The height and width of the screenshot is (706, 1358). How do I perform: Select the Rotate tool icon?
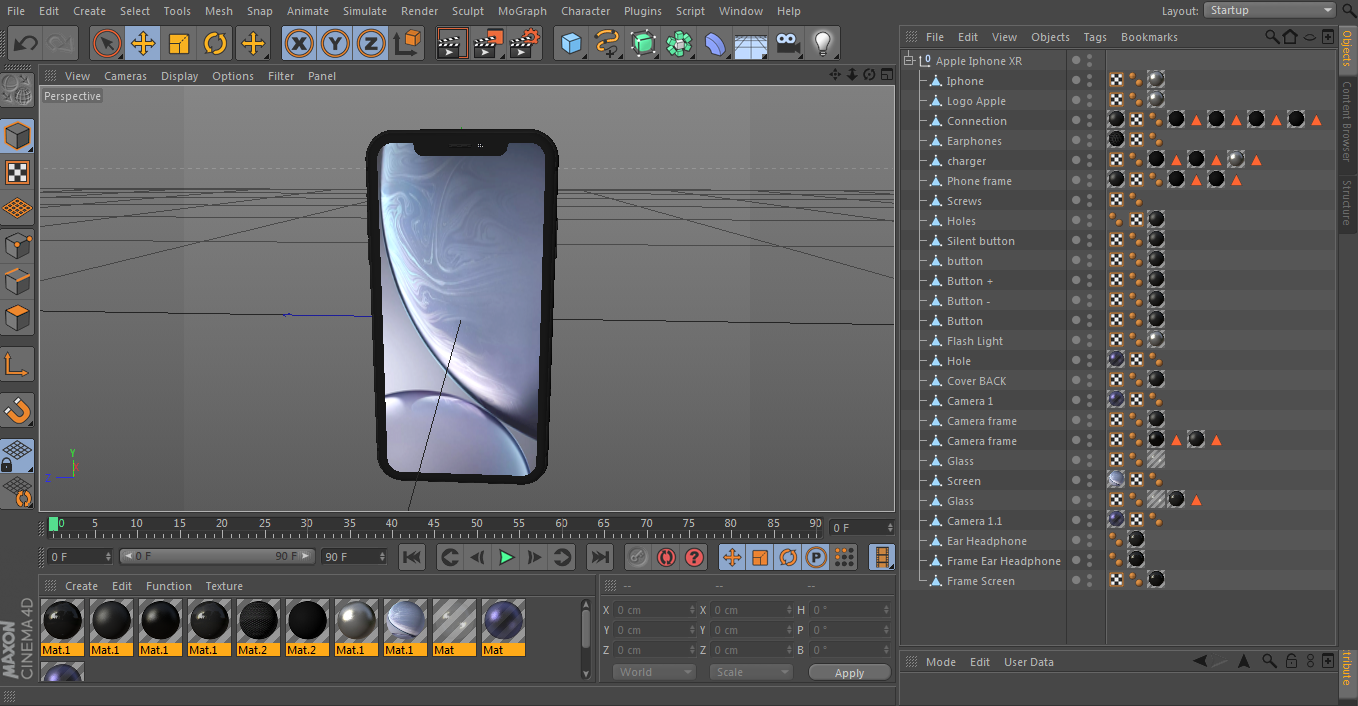pyautogui.click(x=215, y=44)
